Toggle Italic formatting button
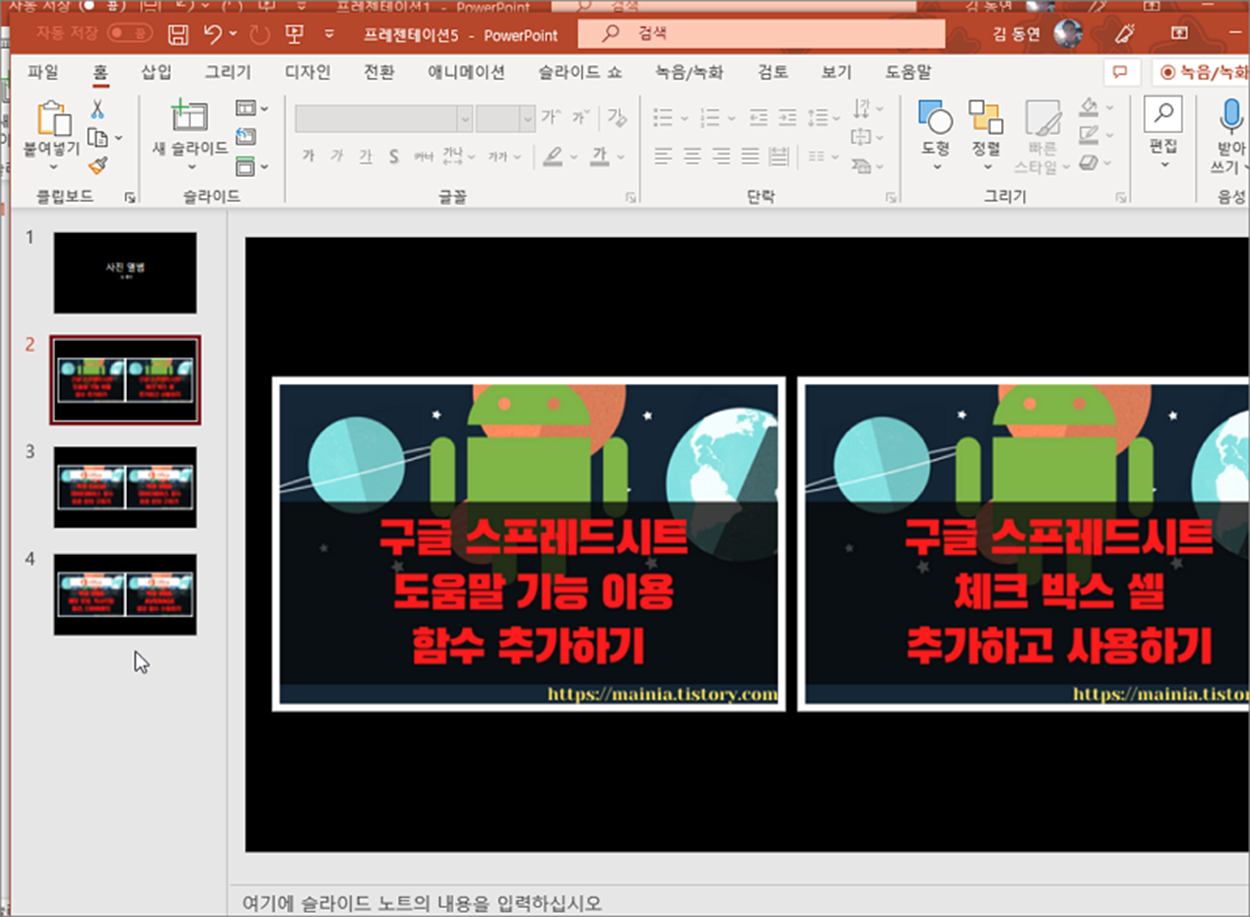 coord(337,156)
